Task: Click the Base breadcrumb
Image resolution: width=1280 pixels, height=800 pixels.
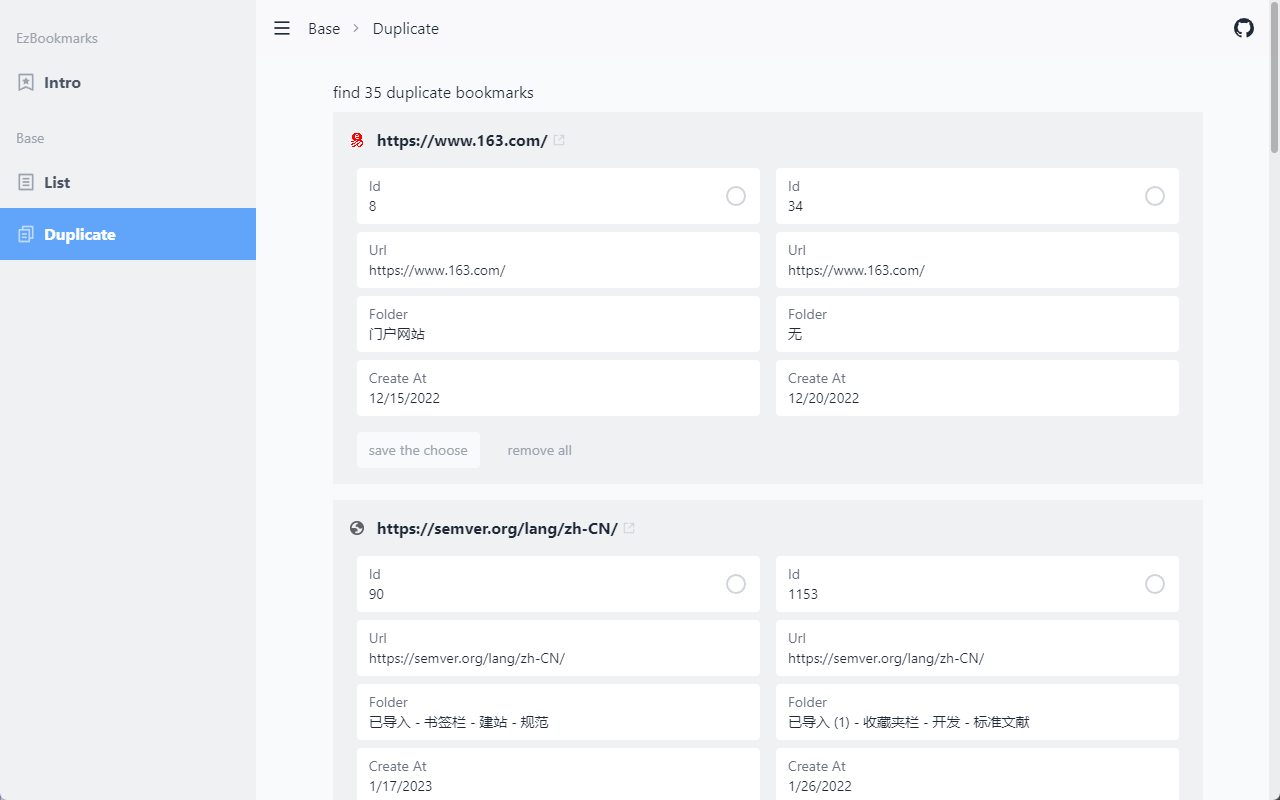Action: 324,29
